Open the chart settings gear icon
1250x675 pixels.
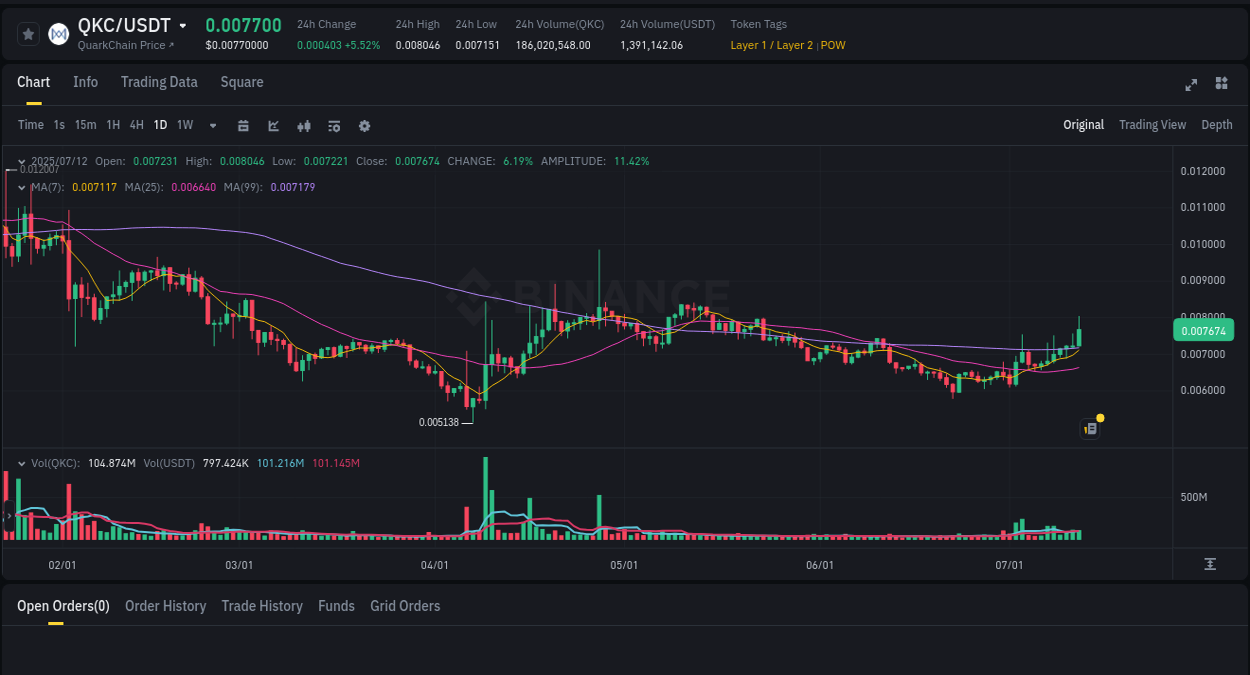coord(364,126)
